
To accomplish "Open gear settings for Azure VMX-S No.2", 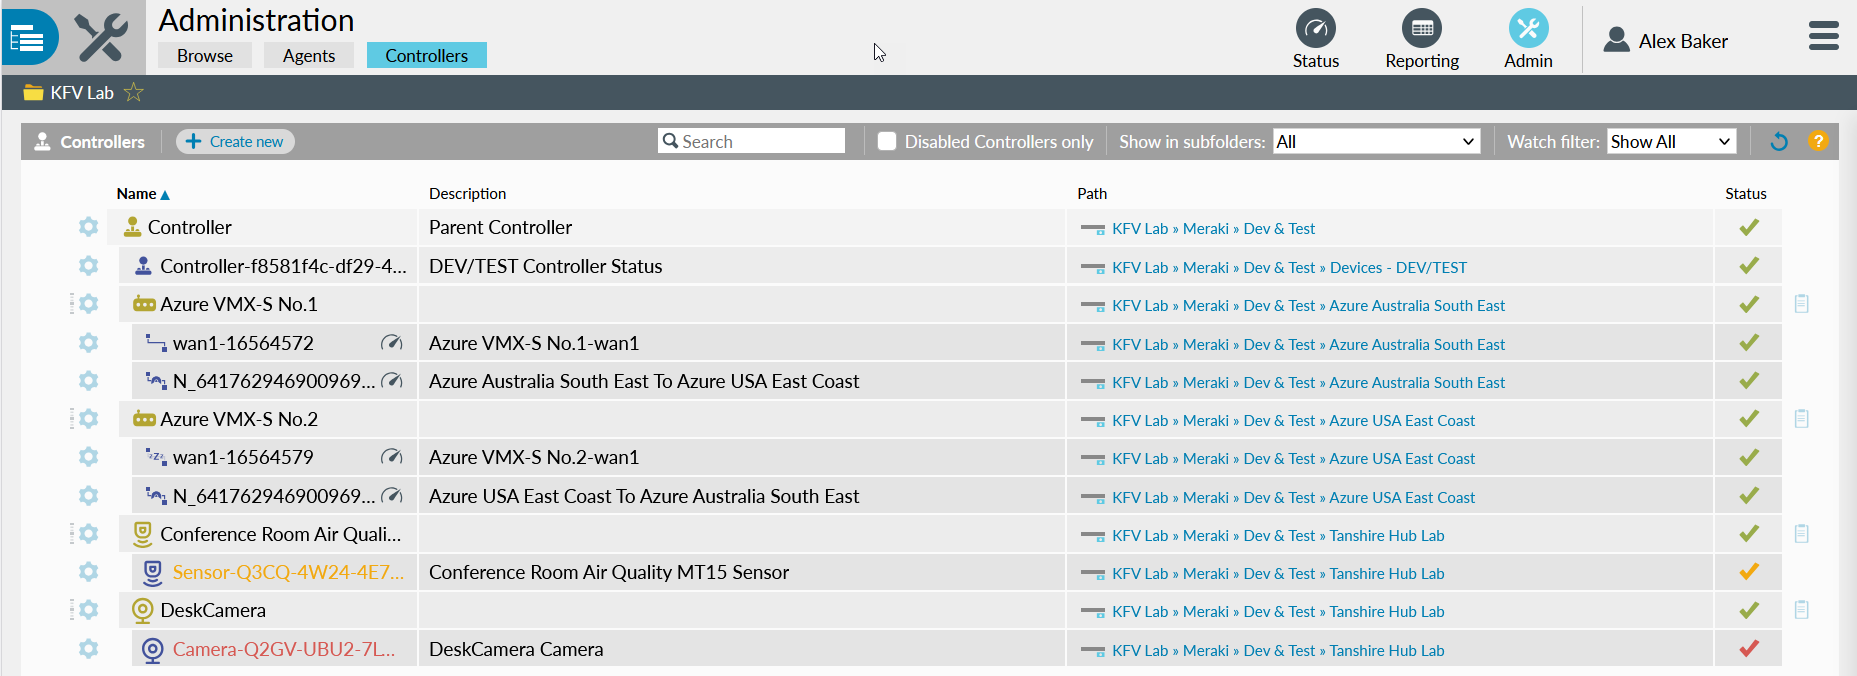I will point(88,419).
